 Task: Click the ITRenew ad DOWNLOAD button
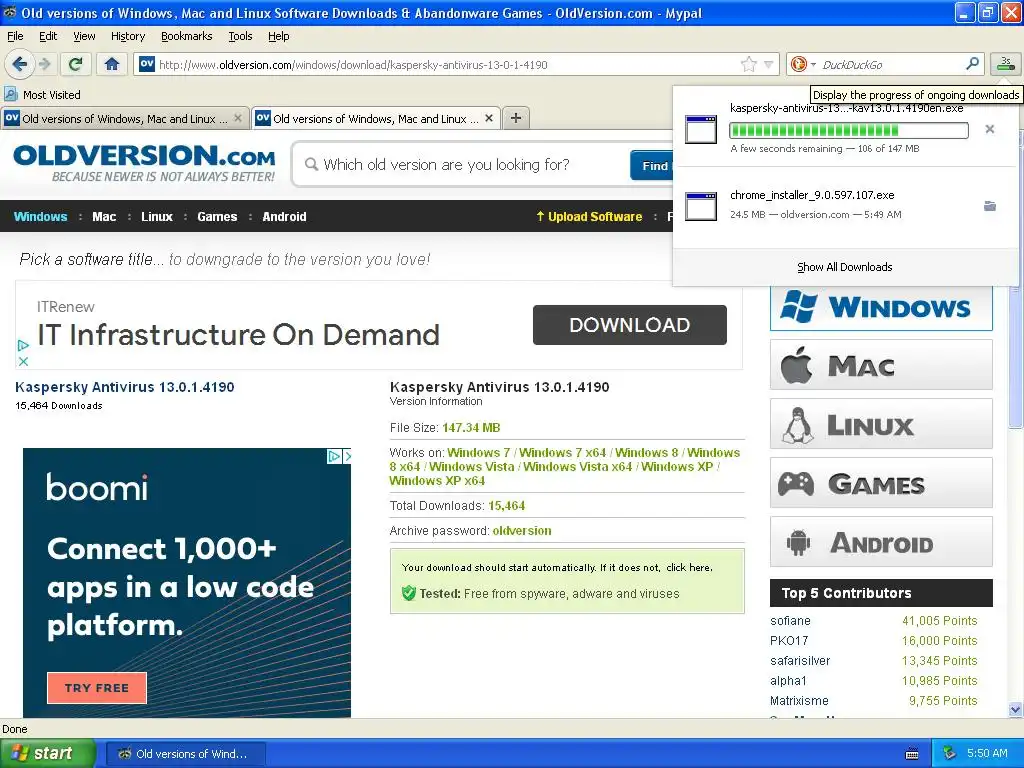[630, 325]
